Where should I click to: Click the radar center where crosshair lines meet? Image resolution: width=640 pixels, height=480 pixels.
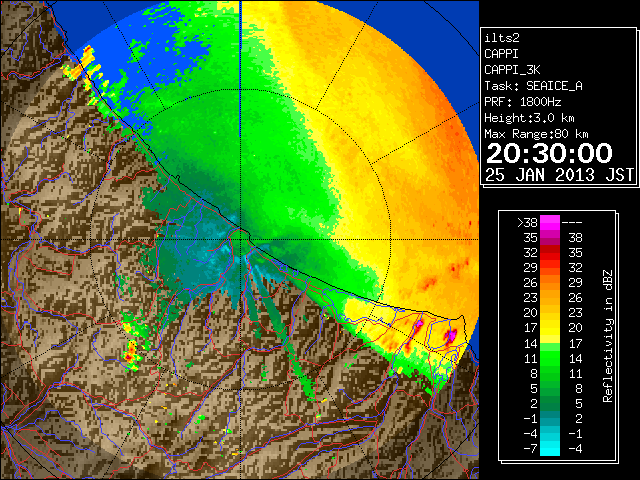[240, 240]
